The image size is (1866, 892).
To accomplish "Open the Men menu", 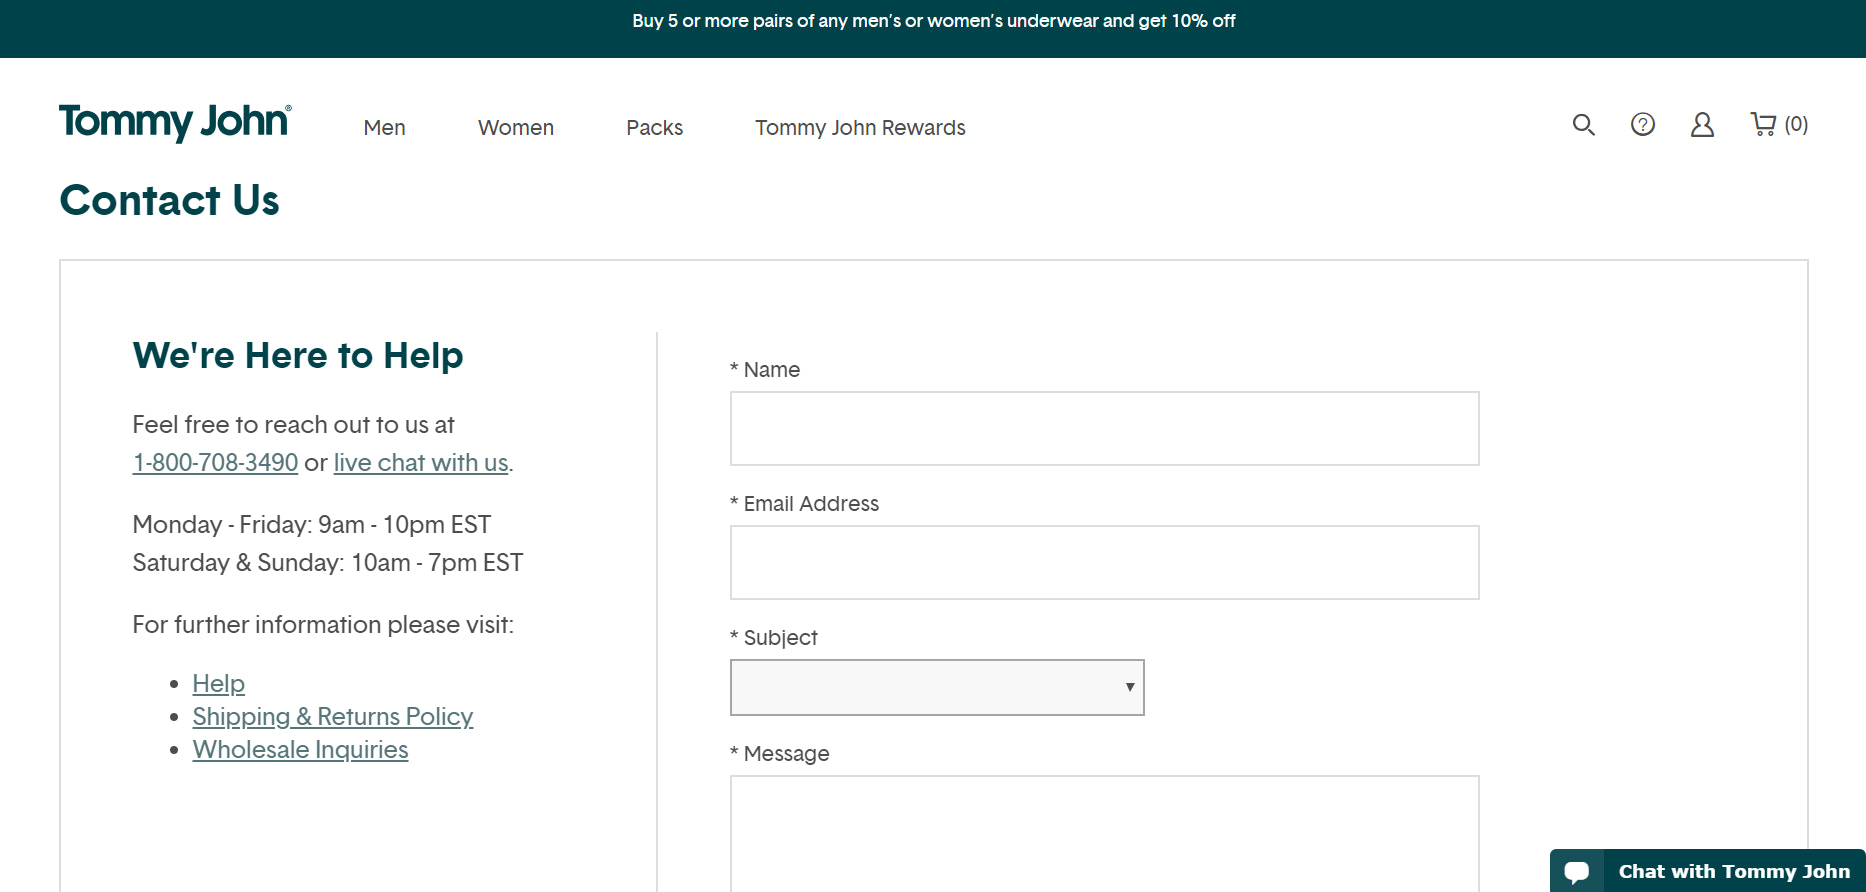I will pos(384,128).
